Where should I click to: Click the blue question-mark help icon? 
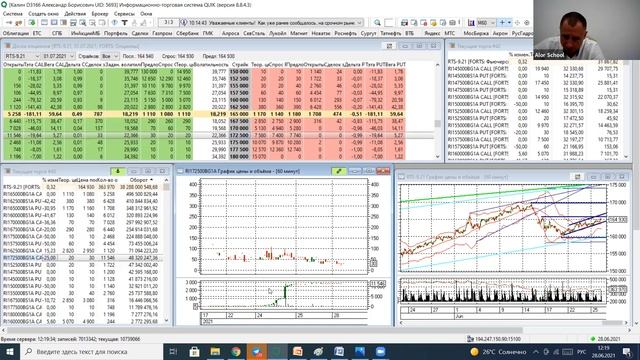[114, 23]
